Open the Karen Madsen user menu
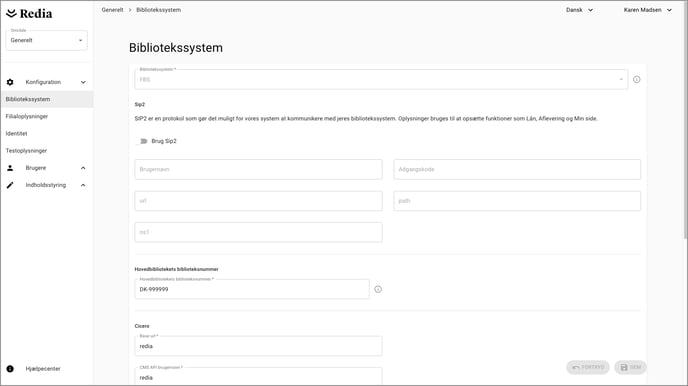 [648, 10]
